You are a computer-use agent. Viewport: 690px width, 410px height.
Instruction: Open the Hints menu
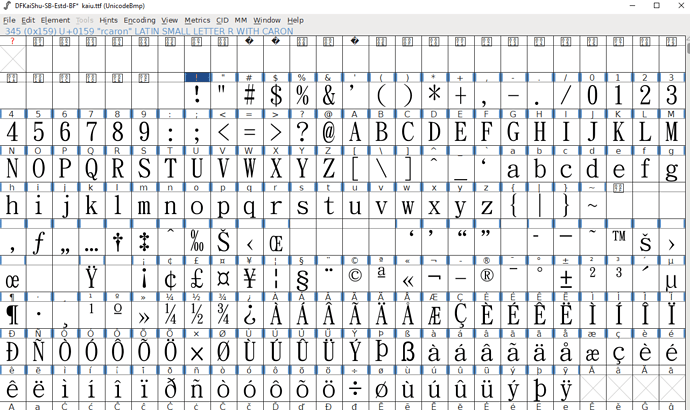(x=108, y=20)
